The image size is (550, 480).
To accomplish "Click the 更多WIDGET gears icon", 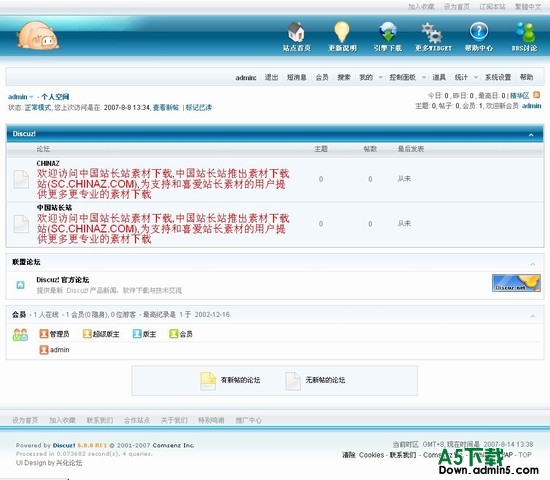I will tap(432, 33).
